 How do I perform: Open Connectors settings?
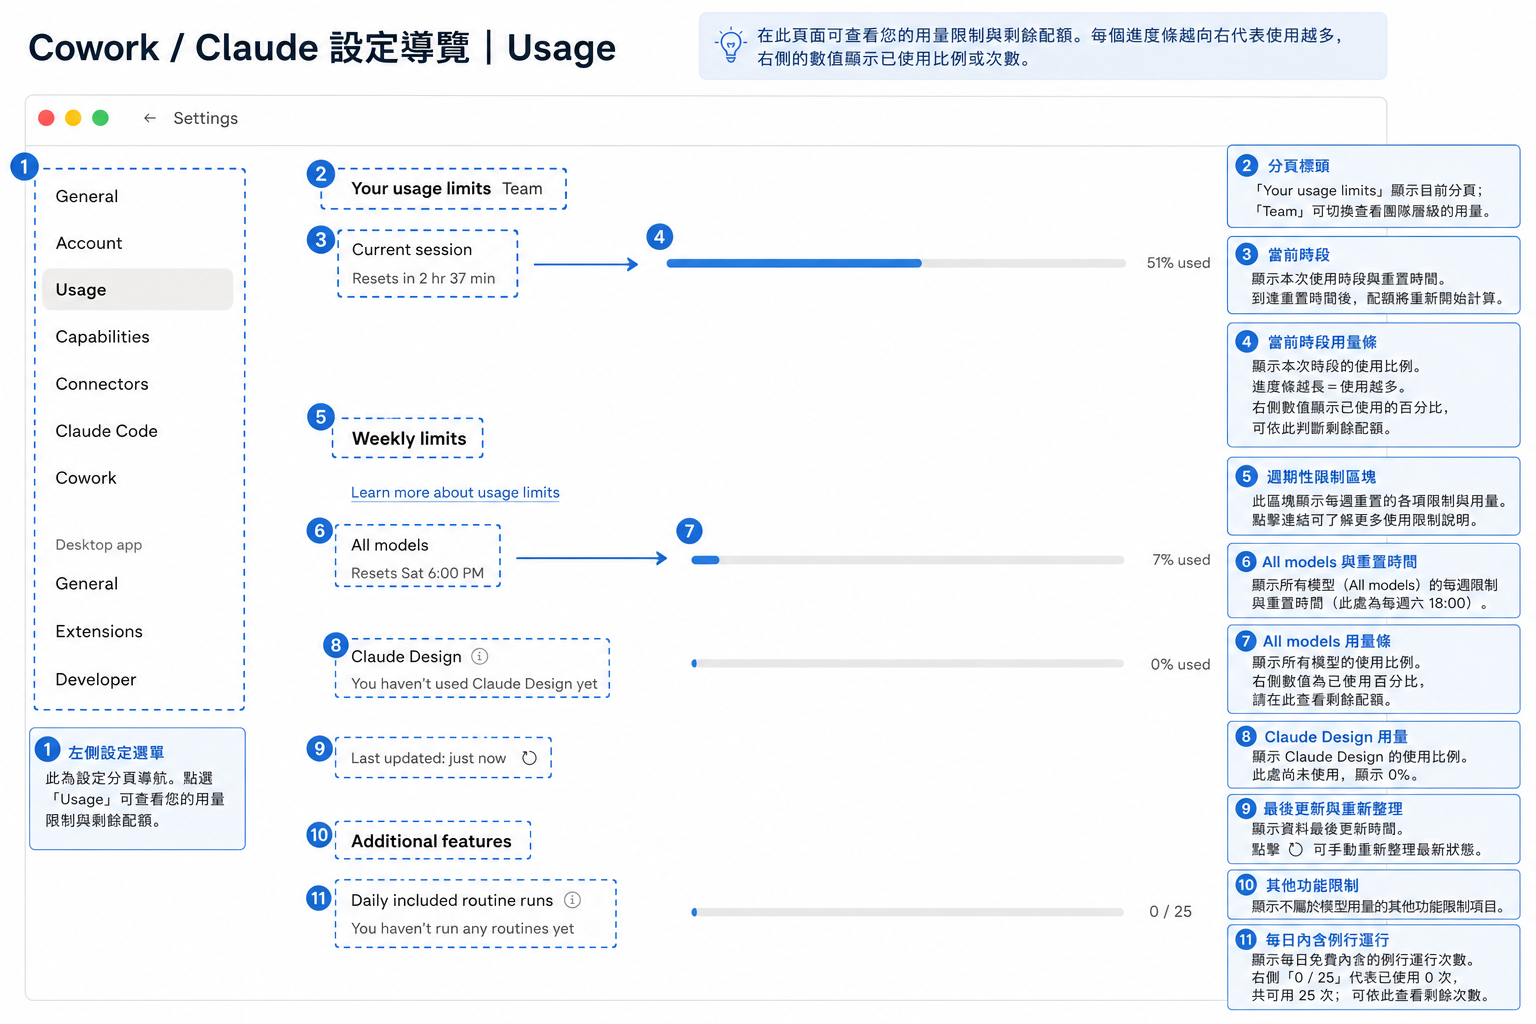tap(102, 384)
